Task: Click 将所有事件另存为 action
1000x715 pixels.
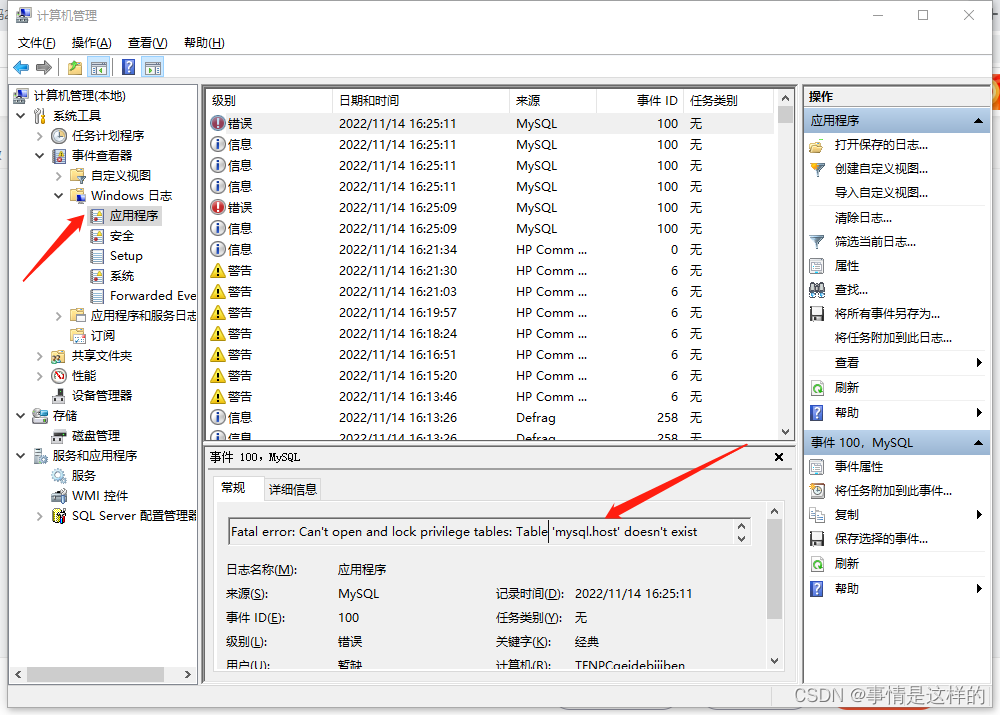Action: click(x=887, y=314)
